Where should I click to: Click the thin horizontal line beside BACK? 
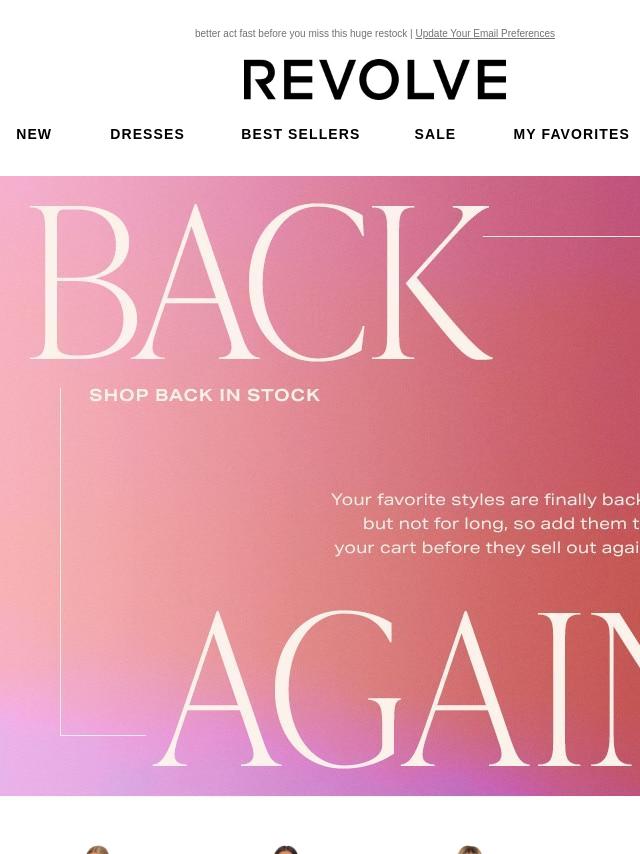coord(561,236)
